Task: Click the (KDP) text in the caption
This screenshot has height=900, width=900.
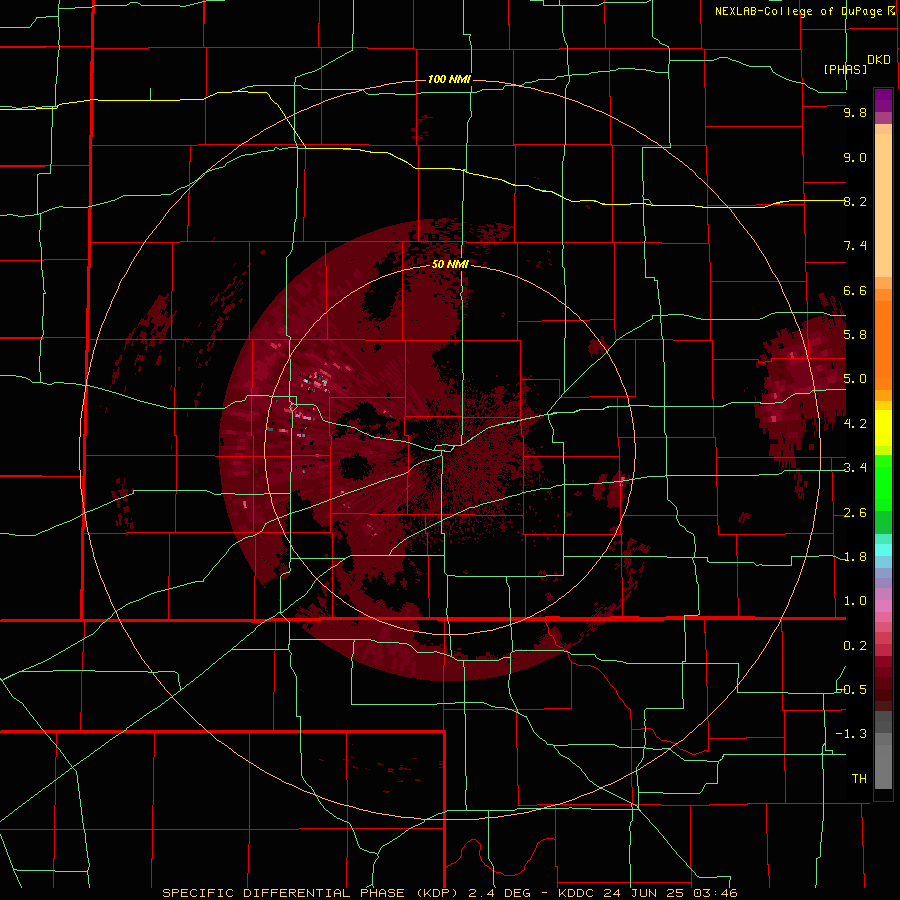Action: tap(437, 893)
